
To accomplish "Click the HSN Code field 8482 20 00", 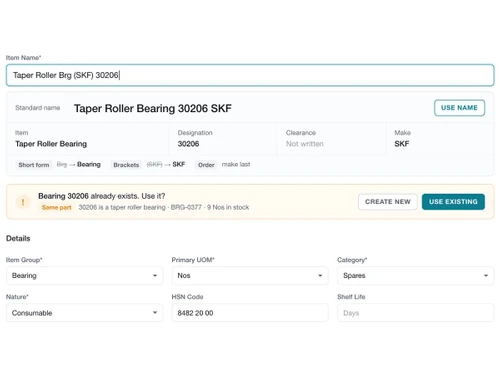I will click(x=250, y=313).
